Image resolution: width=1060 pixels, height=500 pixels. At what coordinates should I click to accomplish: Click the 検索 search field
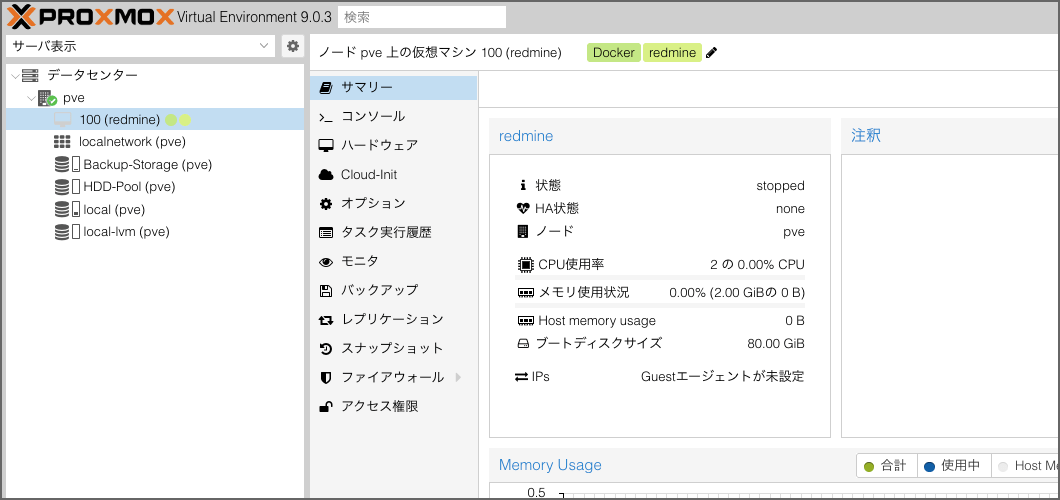click(x=422, y=17)
